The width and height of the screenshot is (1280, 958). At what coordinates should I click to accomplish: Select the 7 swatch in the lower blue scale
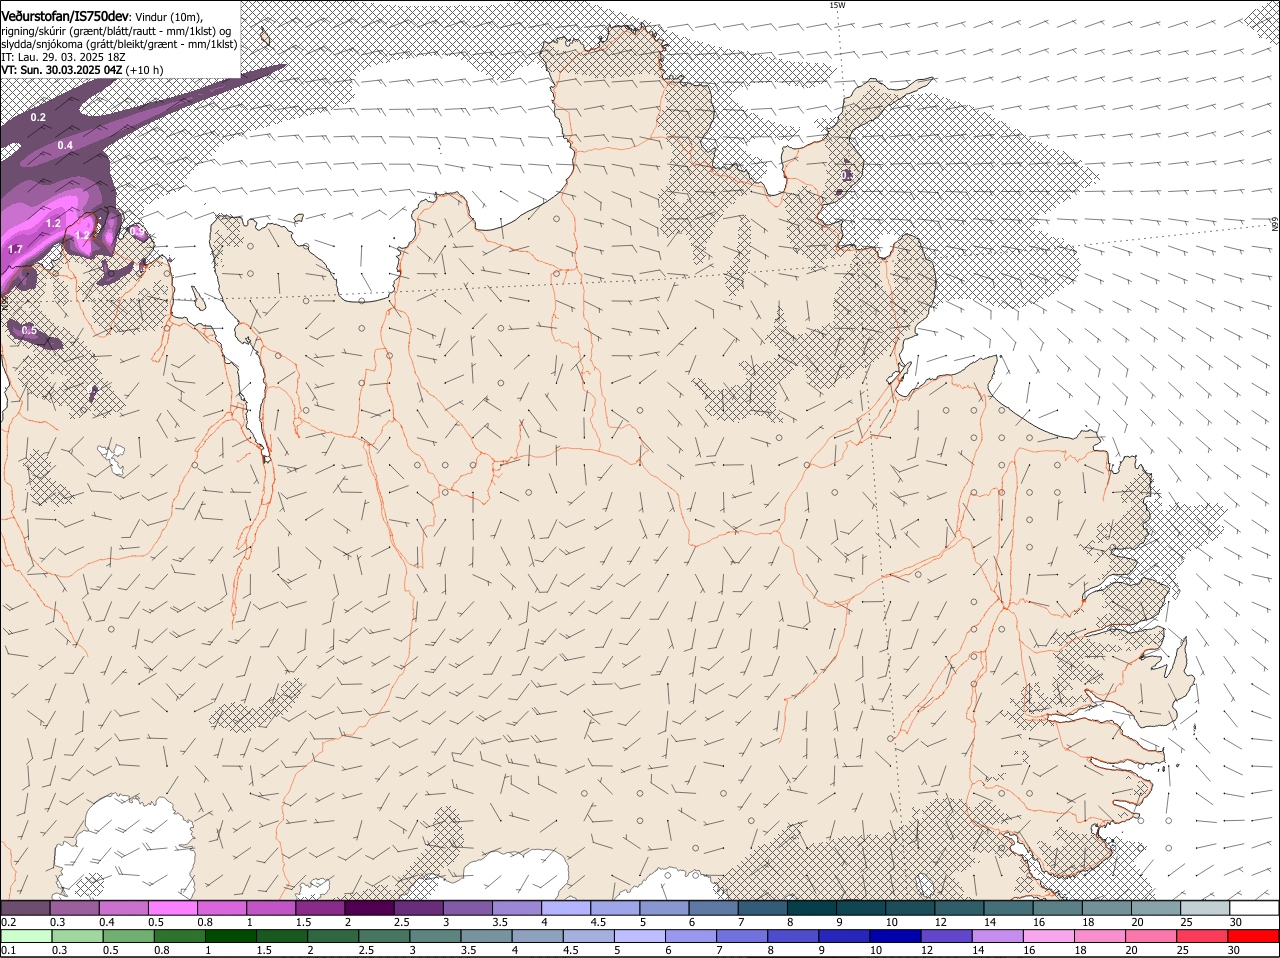[742, 937]
